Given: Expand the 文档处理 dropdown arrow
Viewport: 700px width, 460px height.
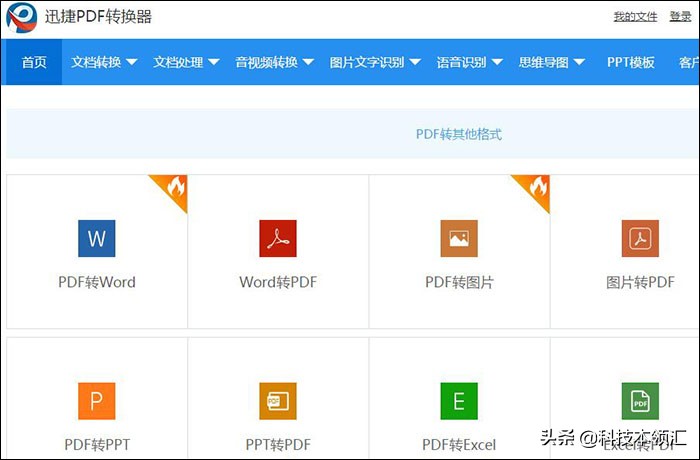Looking at the screenshot, I should click(x=214, y=62).
